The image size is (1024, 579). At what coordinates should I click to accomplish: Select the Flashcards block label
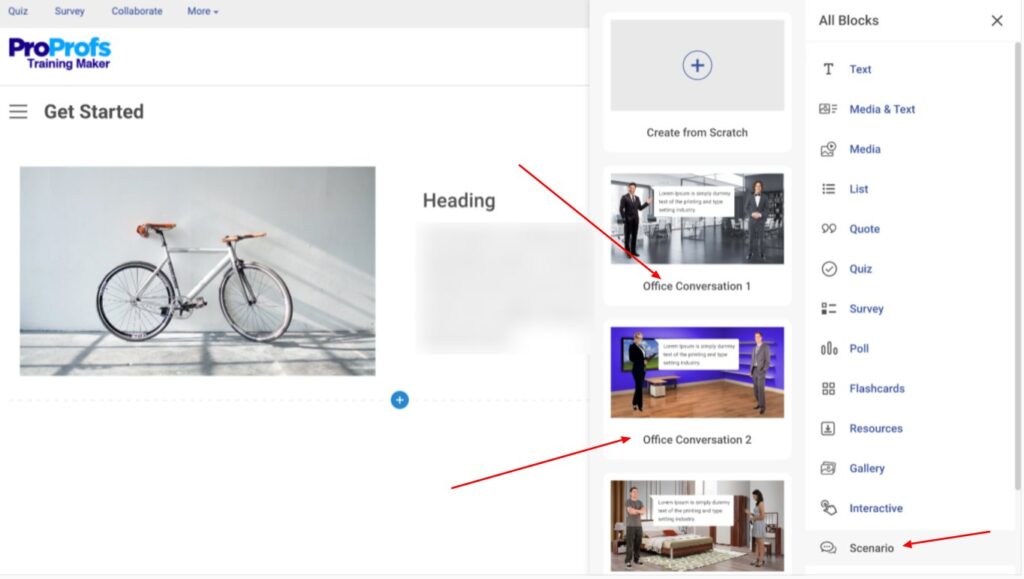point(876,388)
